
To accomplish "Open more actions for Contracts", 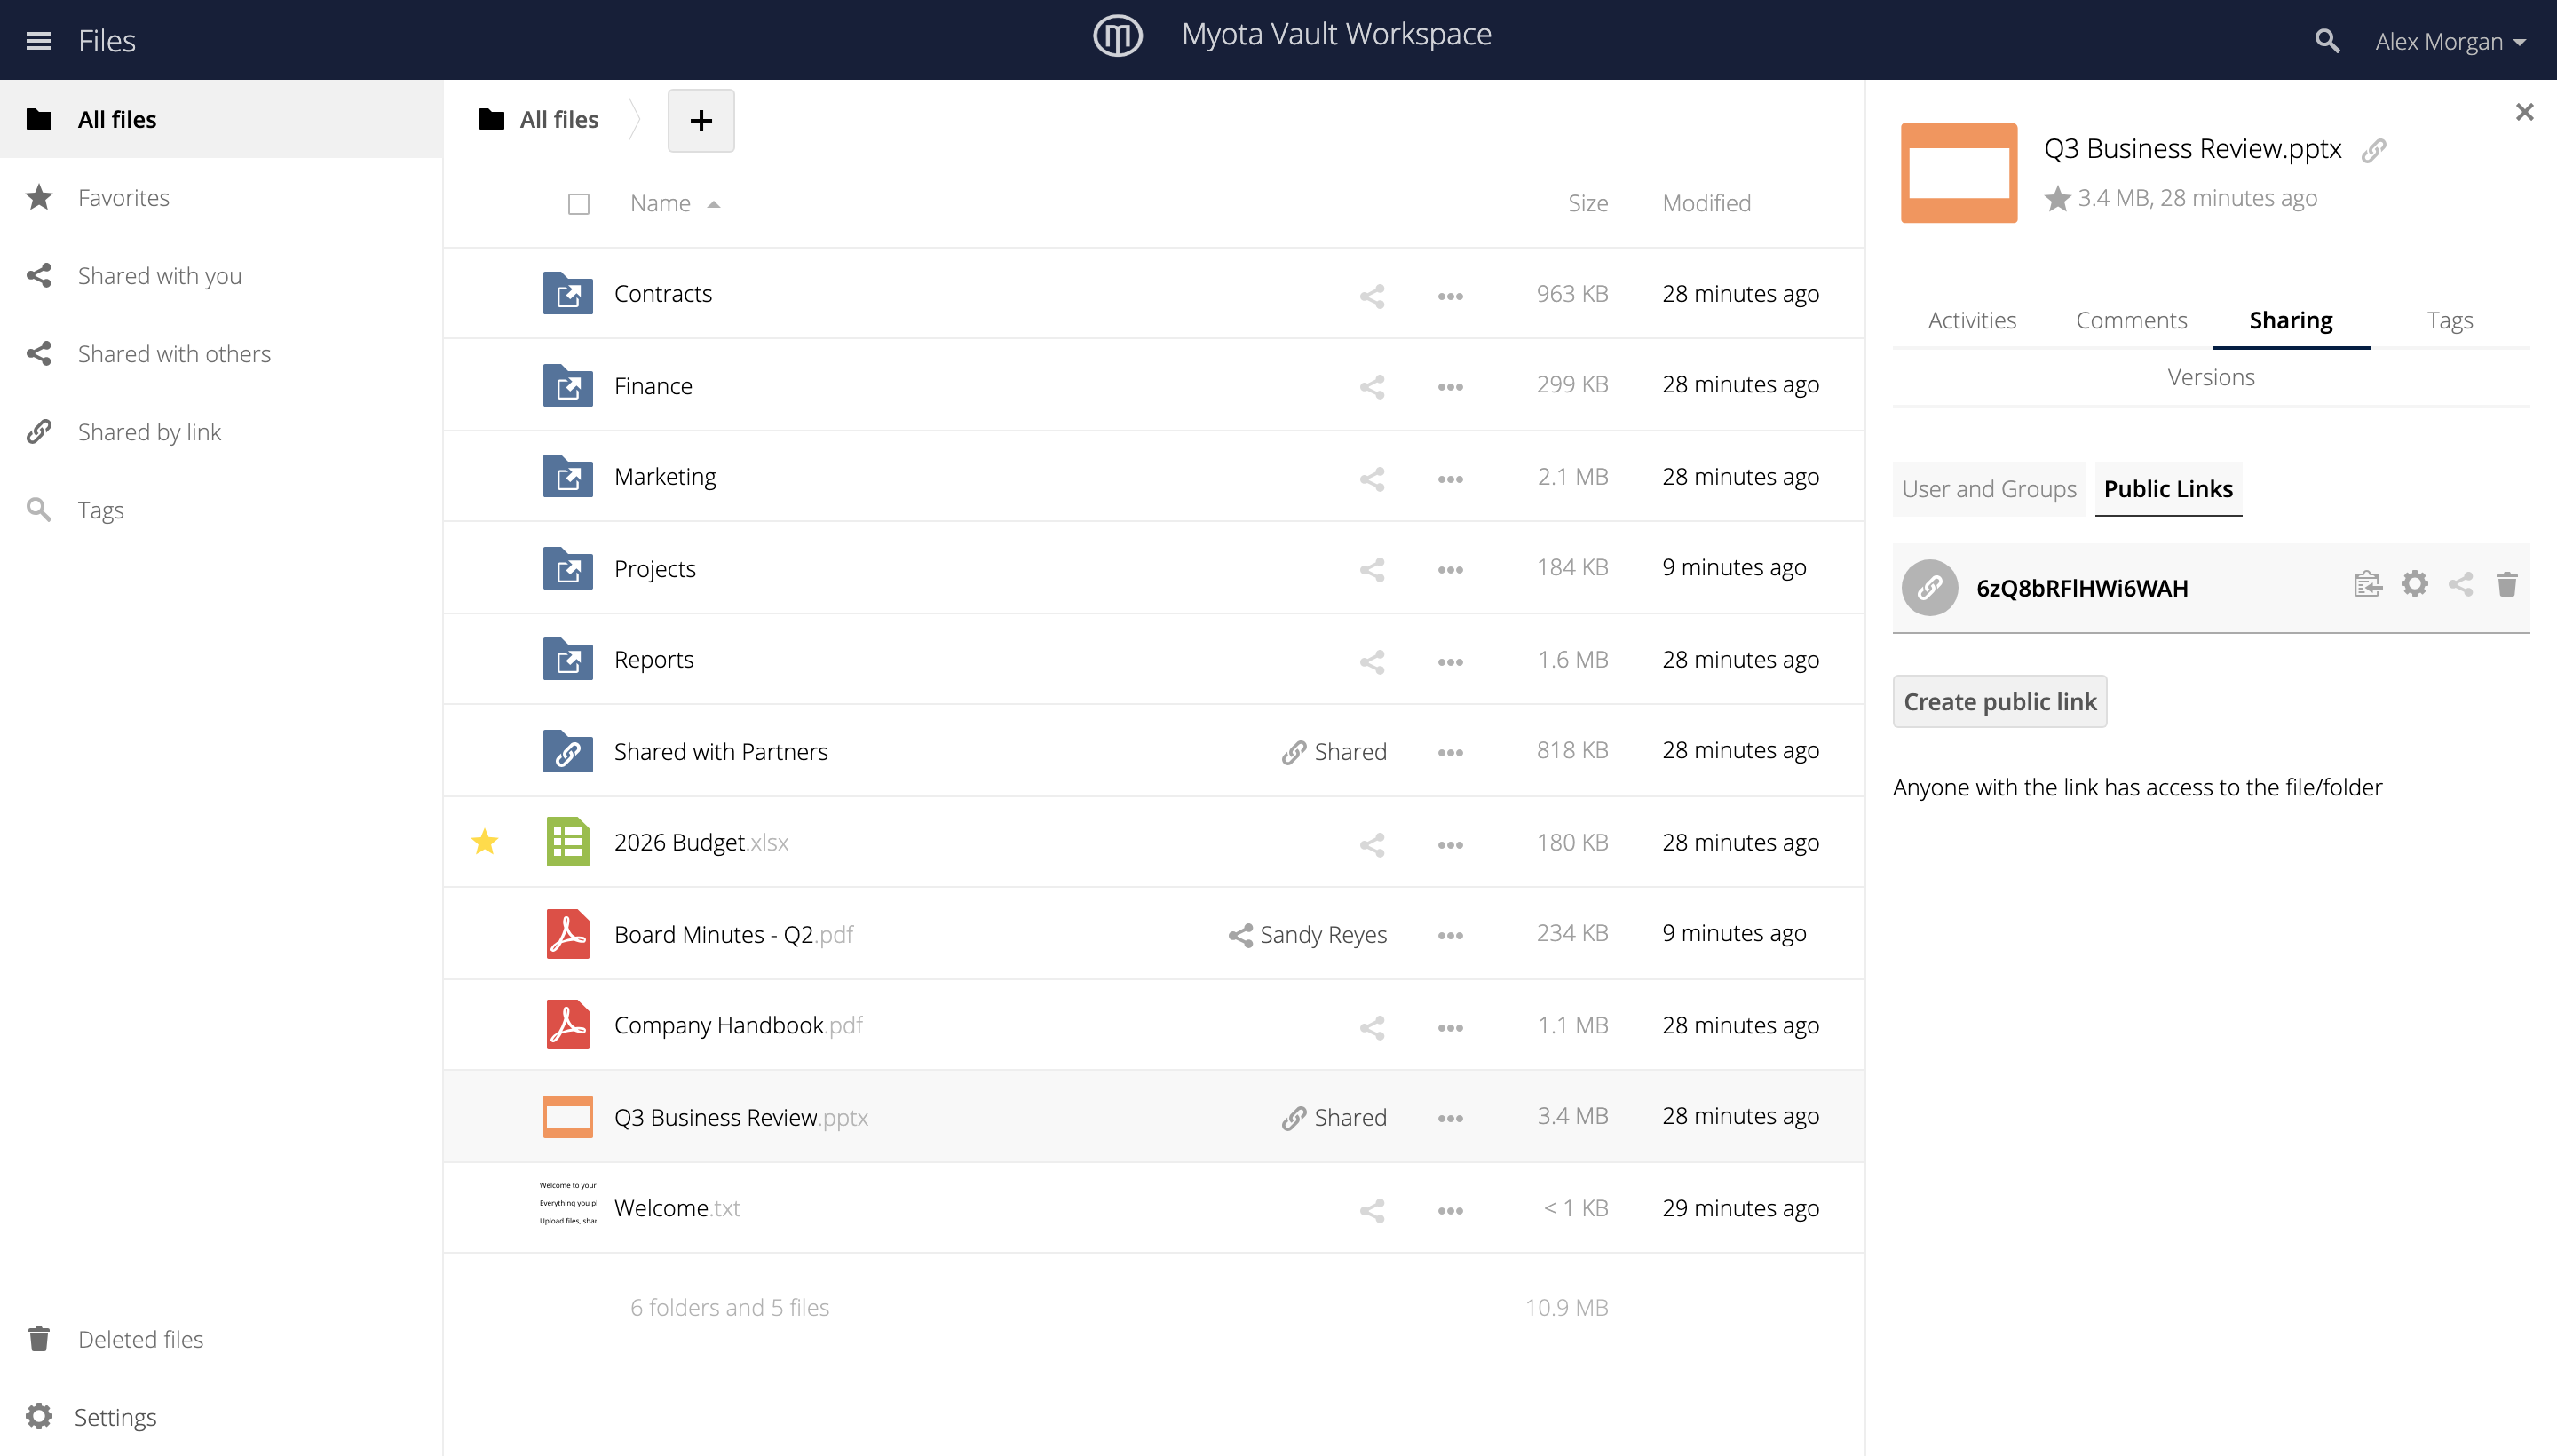I will tap(1450, 295).
